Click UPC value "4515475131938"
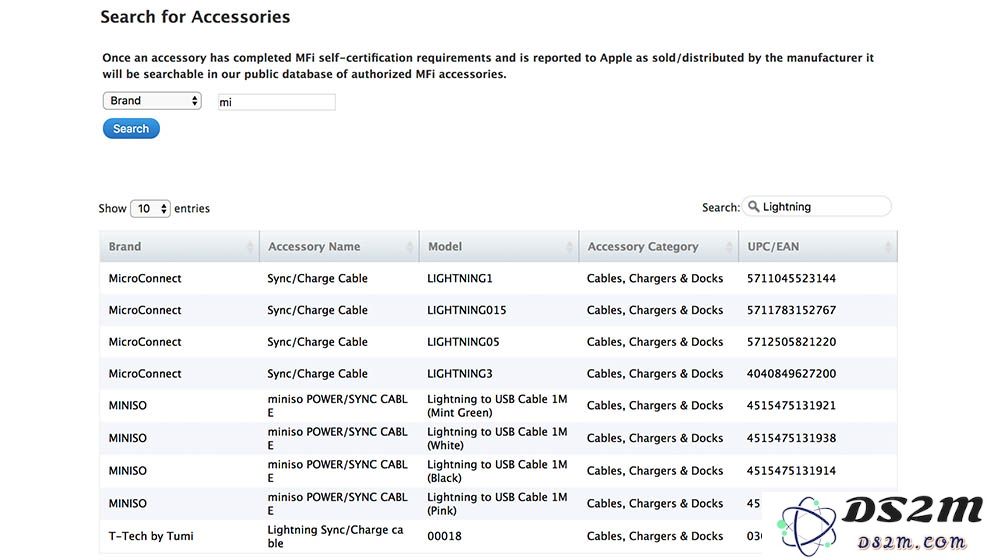1000x560 pixels. 791,438
